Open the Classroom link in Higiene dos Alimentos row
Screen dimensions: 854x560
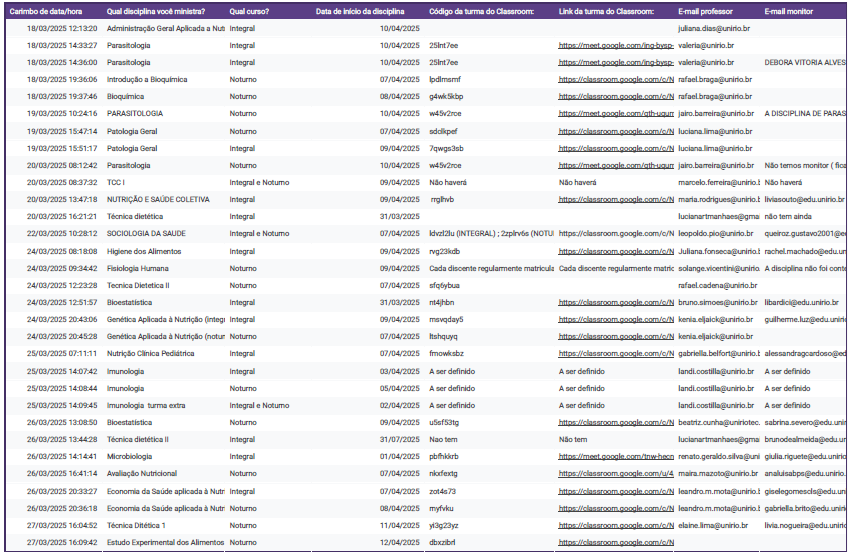point(615,251)
